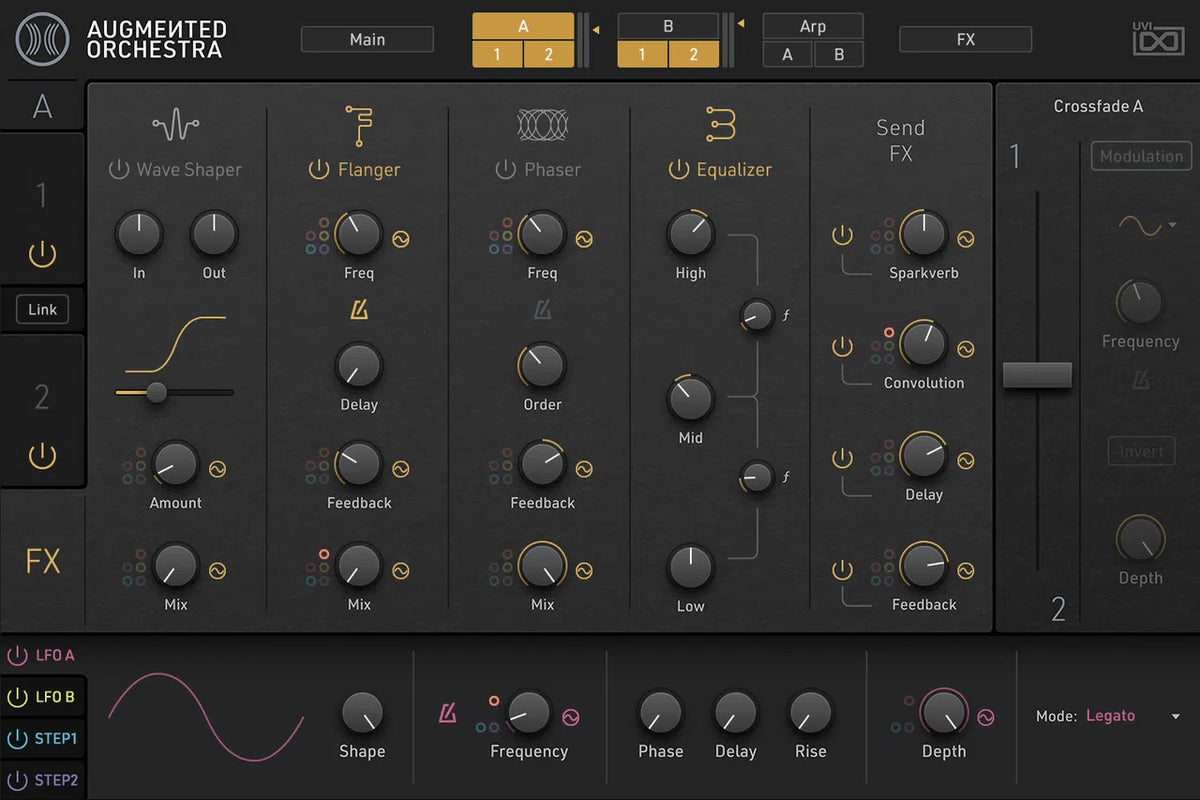Screen dimensions: 1200x800
Task: Click modulation wave icon next to Flanger Freq
Action: point(401,239)
